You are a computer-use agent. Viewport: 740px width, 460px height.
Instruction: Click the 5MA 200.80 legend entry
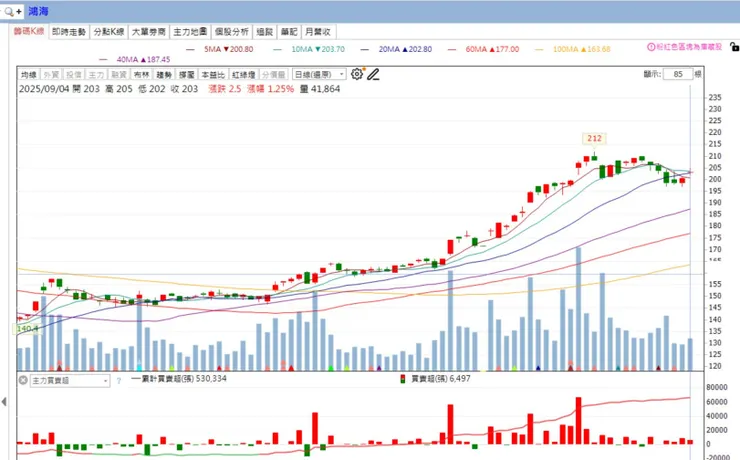pos(220,49)
